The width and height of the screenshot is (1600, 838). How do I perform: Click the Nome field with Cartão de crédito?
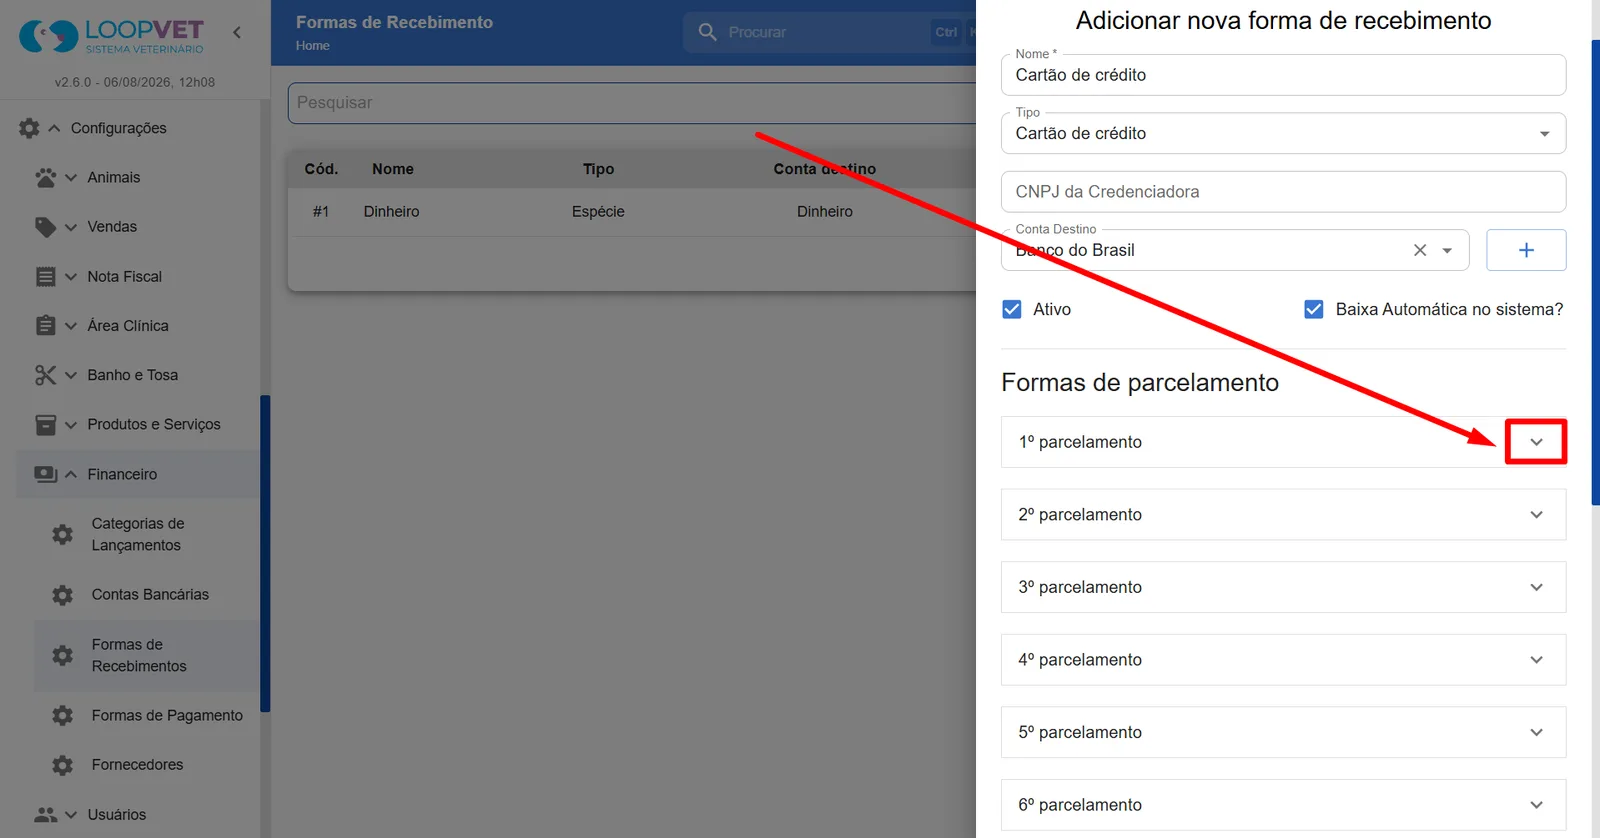tap(1283, 75)
